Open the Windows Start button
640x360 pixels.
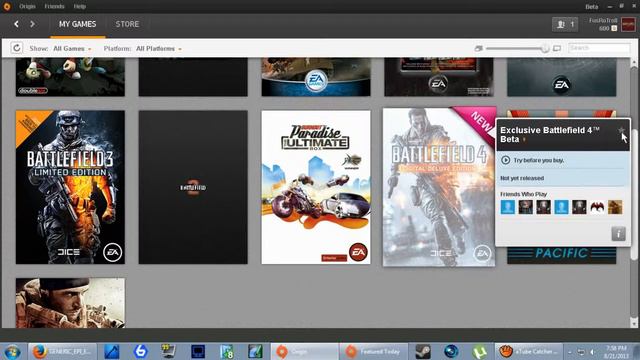click(x=12, y=351)
